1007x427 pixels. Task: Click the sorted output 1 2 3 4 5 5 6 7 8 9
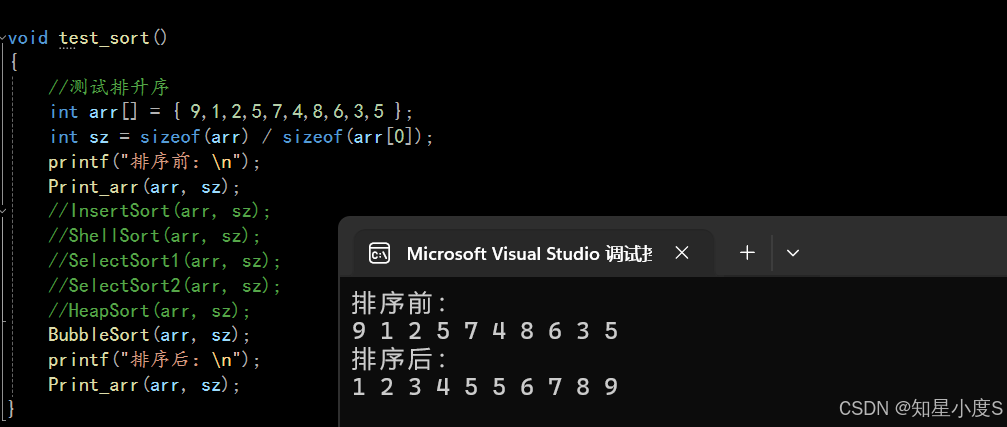click(x=485, y=387)
